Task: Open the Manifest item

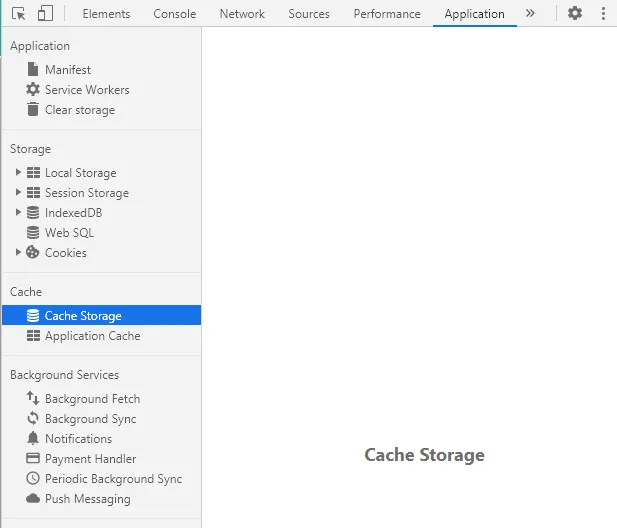Action: point(67,70)
